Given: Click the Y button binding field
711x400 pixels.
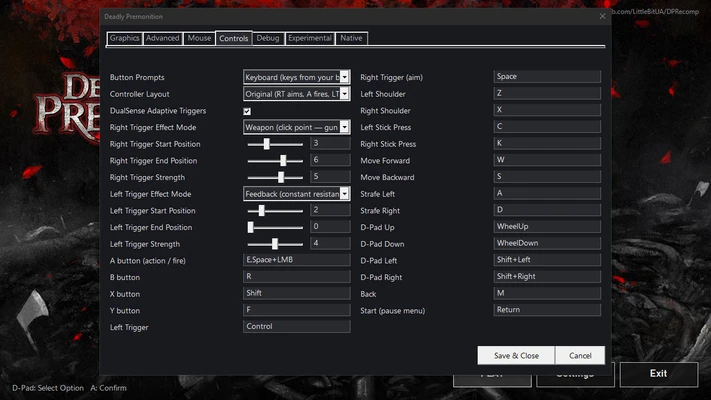Looking at the screenshot, I should click(x=297, y=310).
